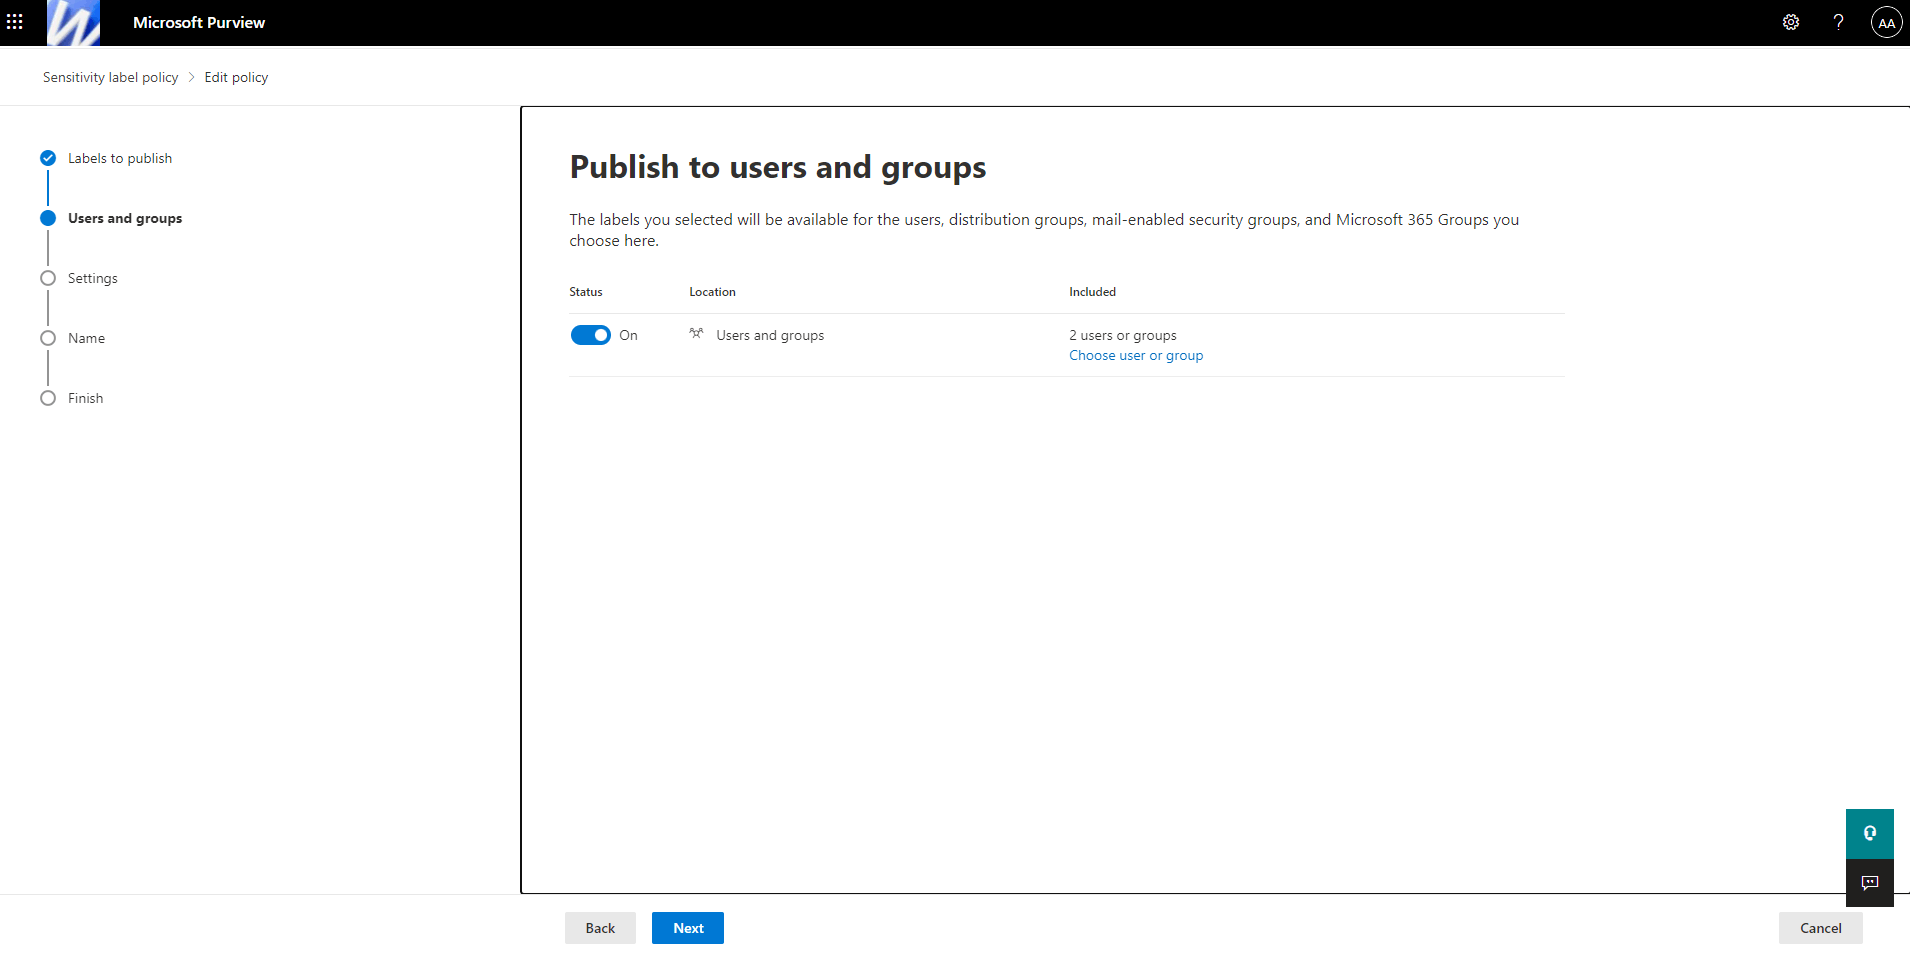Viewport: 1910px width, 956px height.
Task: Click the Microsoft Purview title text
Action: (x=199, y=22)
